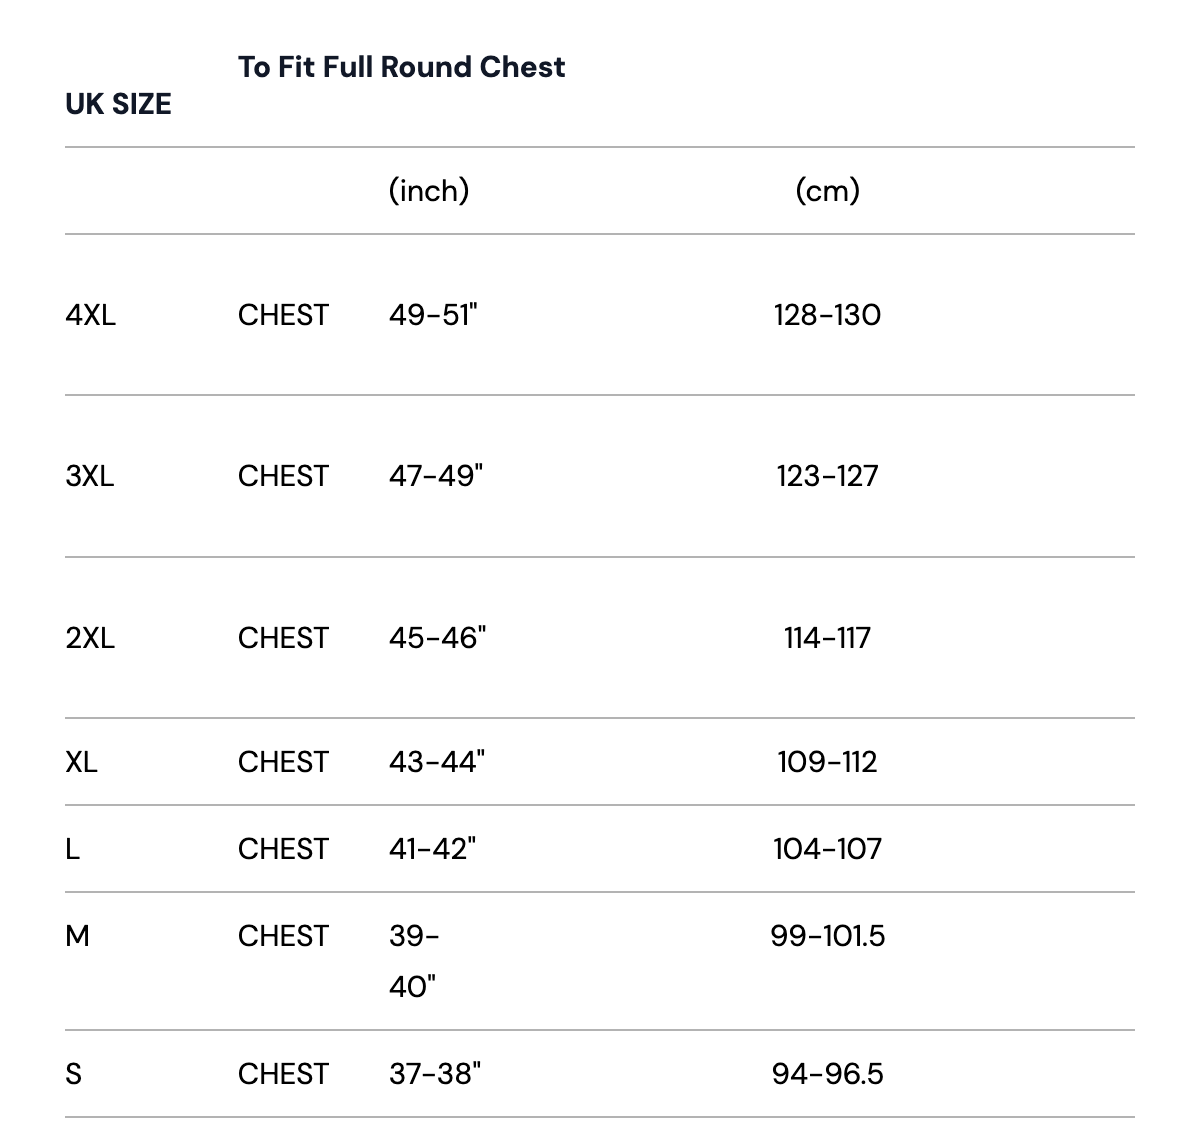Select the 4XL size label
Screen dimensions: 1194x1128
click(x=90, y=315)
